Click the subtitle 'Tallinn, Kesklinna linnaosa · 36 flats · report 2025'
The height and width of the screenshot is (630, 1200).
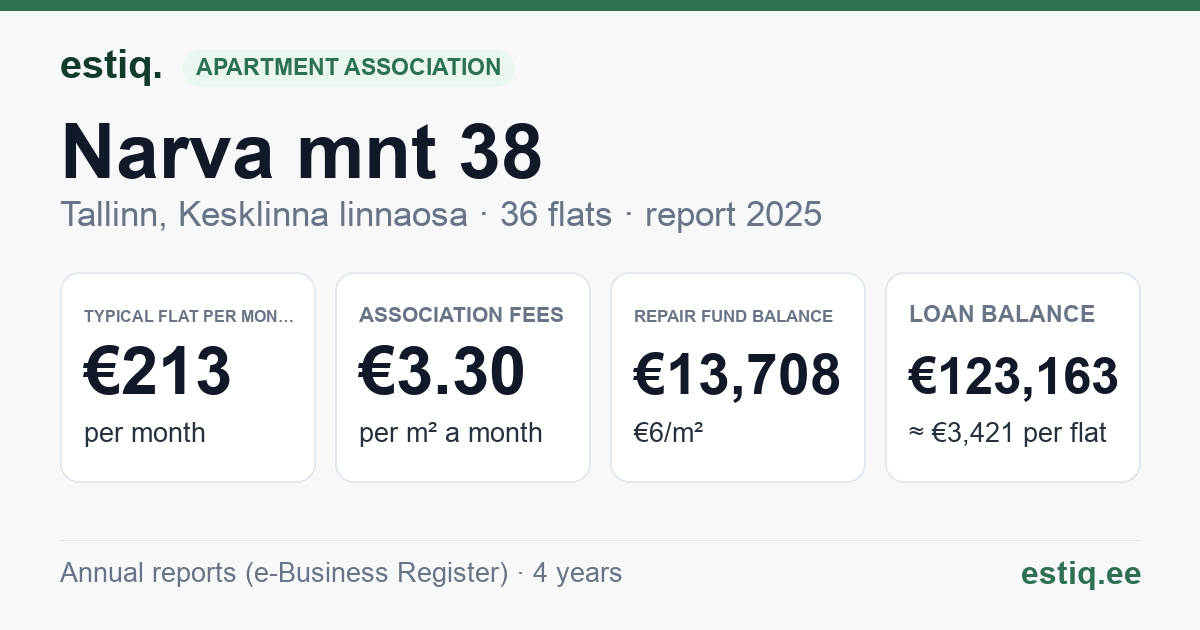[440, 214]
